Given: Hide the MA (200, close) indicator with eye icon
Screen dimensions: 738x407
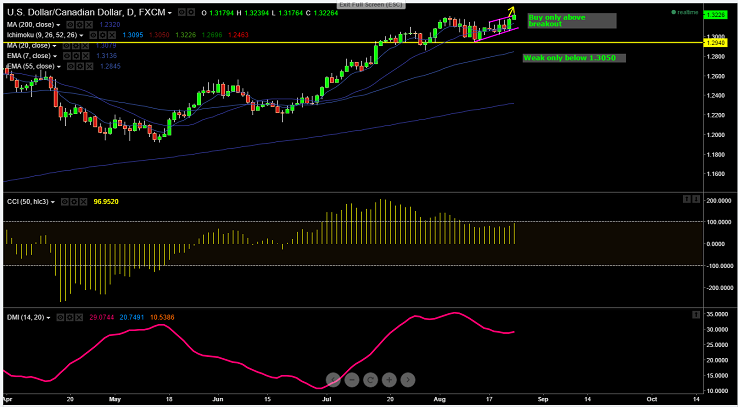Looking at the screenshot, I should coord(69,24).
